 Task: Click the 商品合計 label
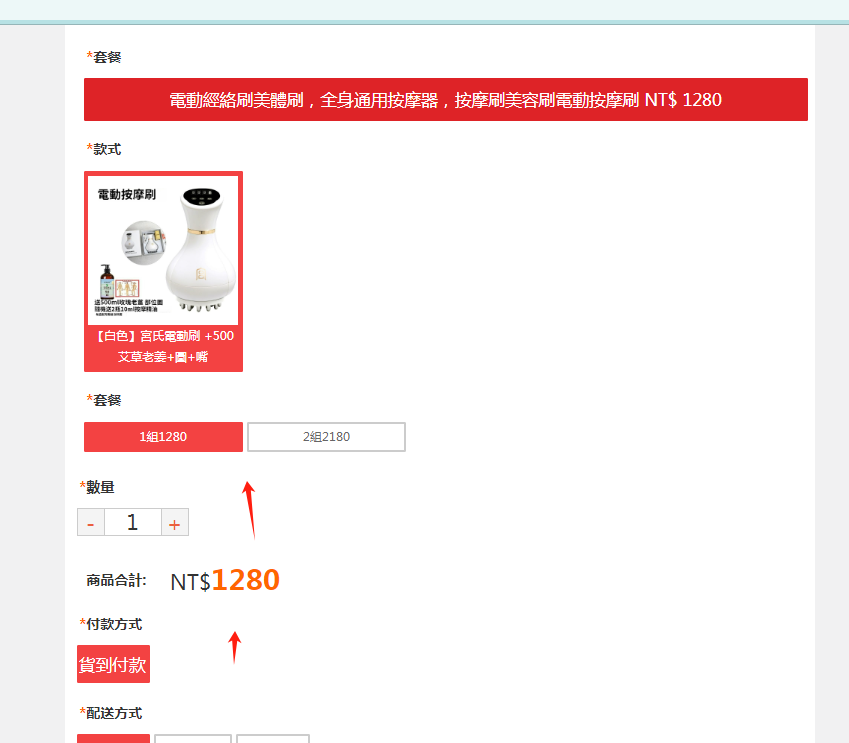coord(116,581)
